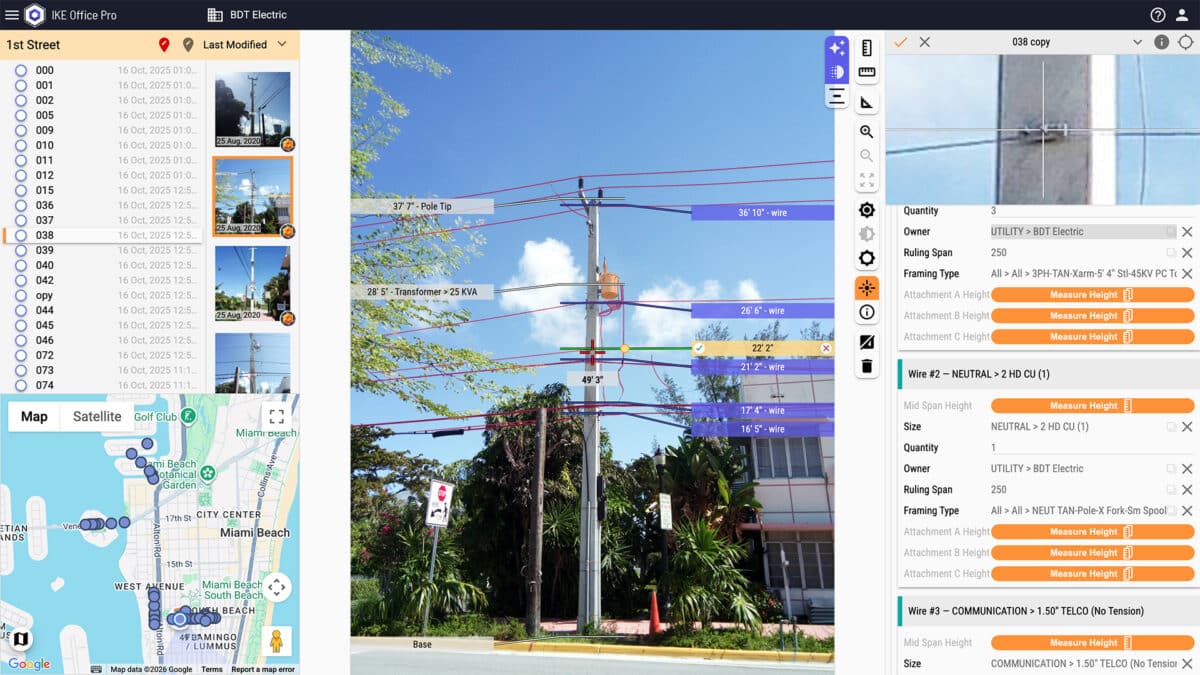Select the radio circle for 036
Screen dimensions: 1200x675
(x=21, y=205)
